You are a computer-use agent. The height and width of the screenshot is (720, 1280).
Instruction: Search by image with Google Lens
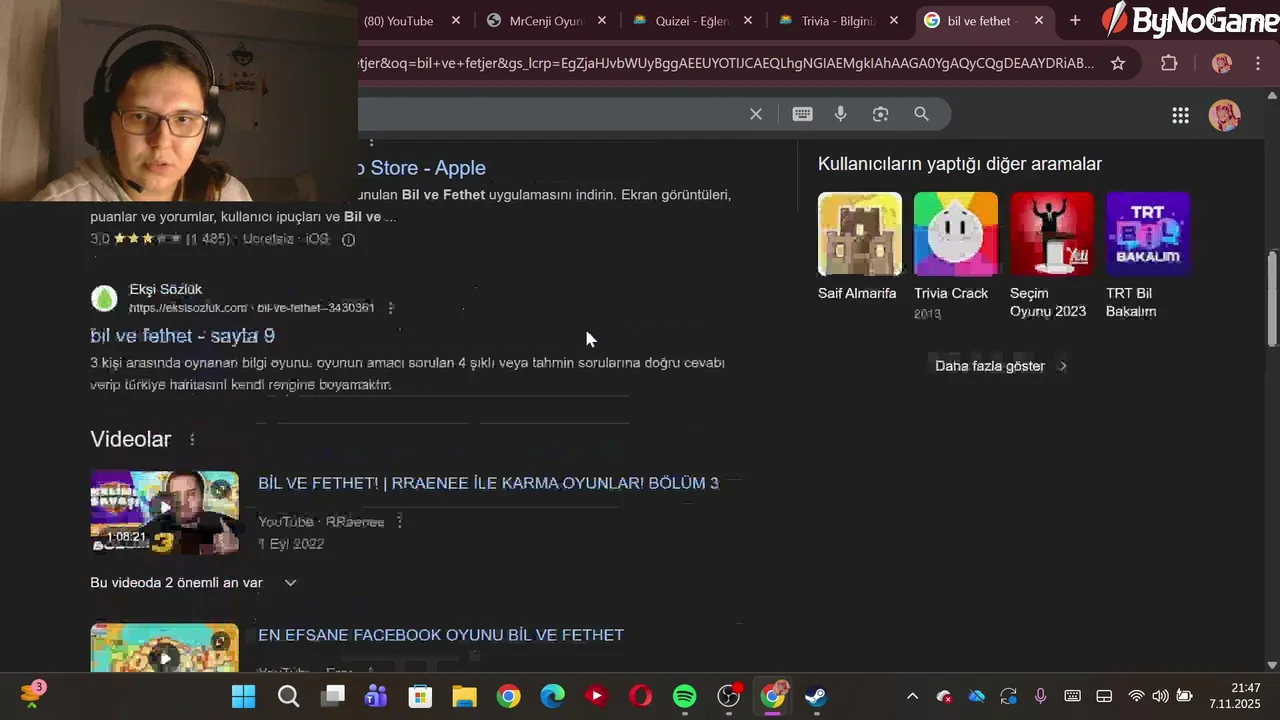880,114
